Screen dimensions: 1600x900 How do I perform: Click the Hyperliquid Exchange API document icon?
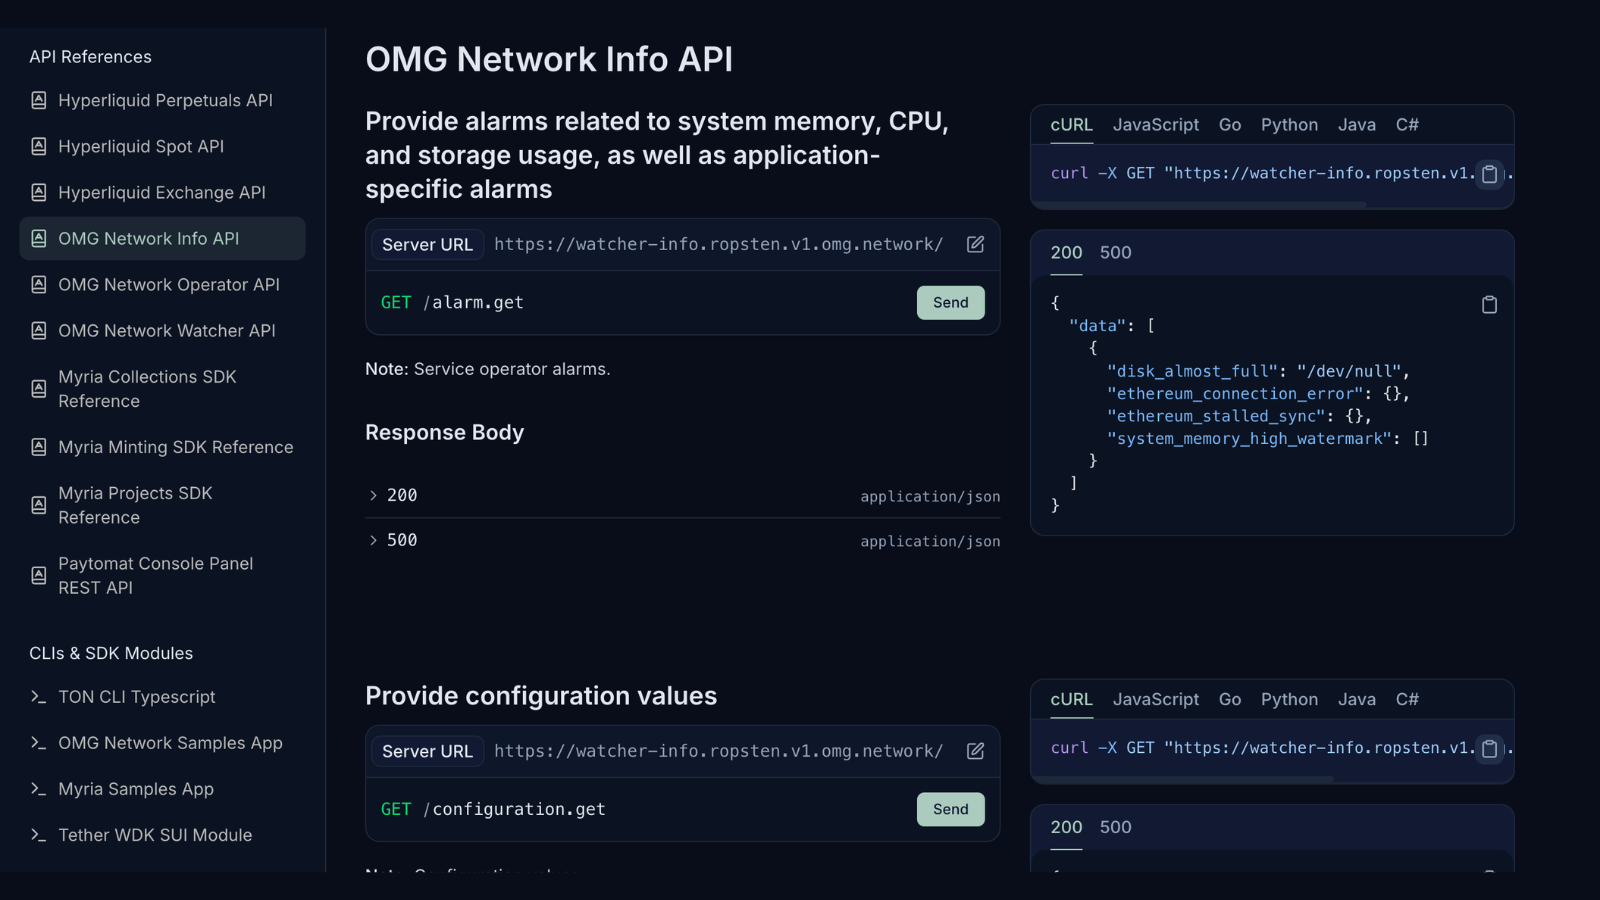tap(39, 192)
